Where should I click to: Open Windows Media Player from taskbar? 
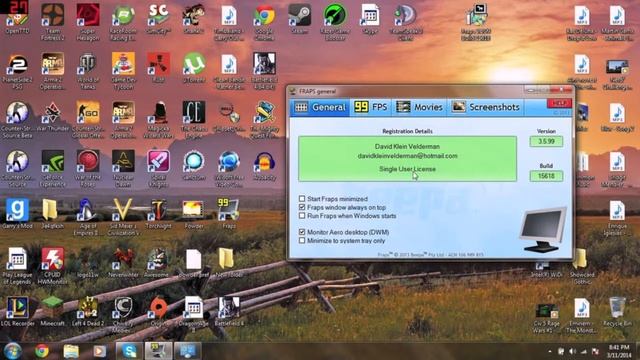[x=100, y=351]
